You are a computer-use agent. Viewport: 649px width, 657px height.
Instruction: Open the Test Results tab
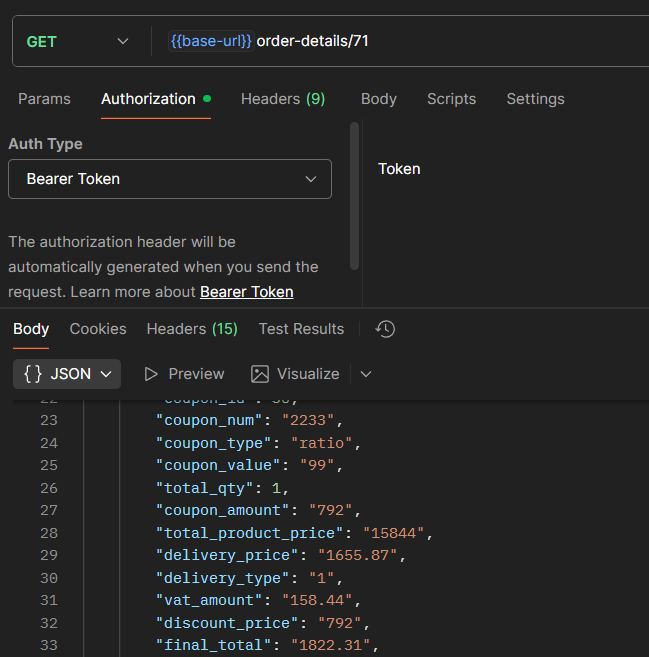pyautogui.click(x=301, y=329)
